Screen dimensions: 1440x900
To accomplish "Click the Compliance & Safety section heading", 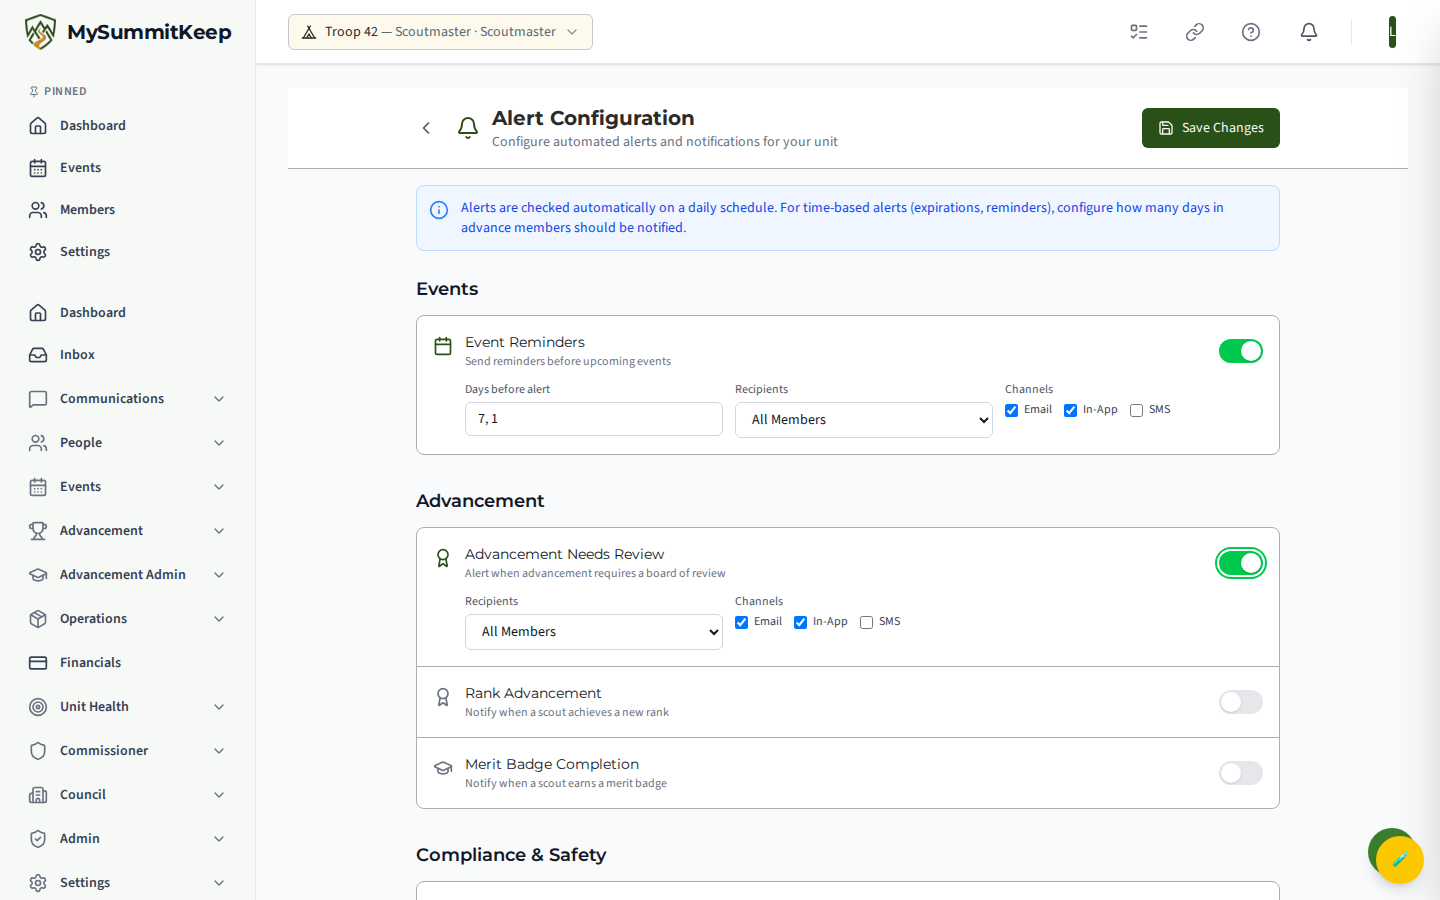I will pos(511,855).
